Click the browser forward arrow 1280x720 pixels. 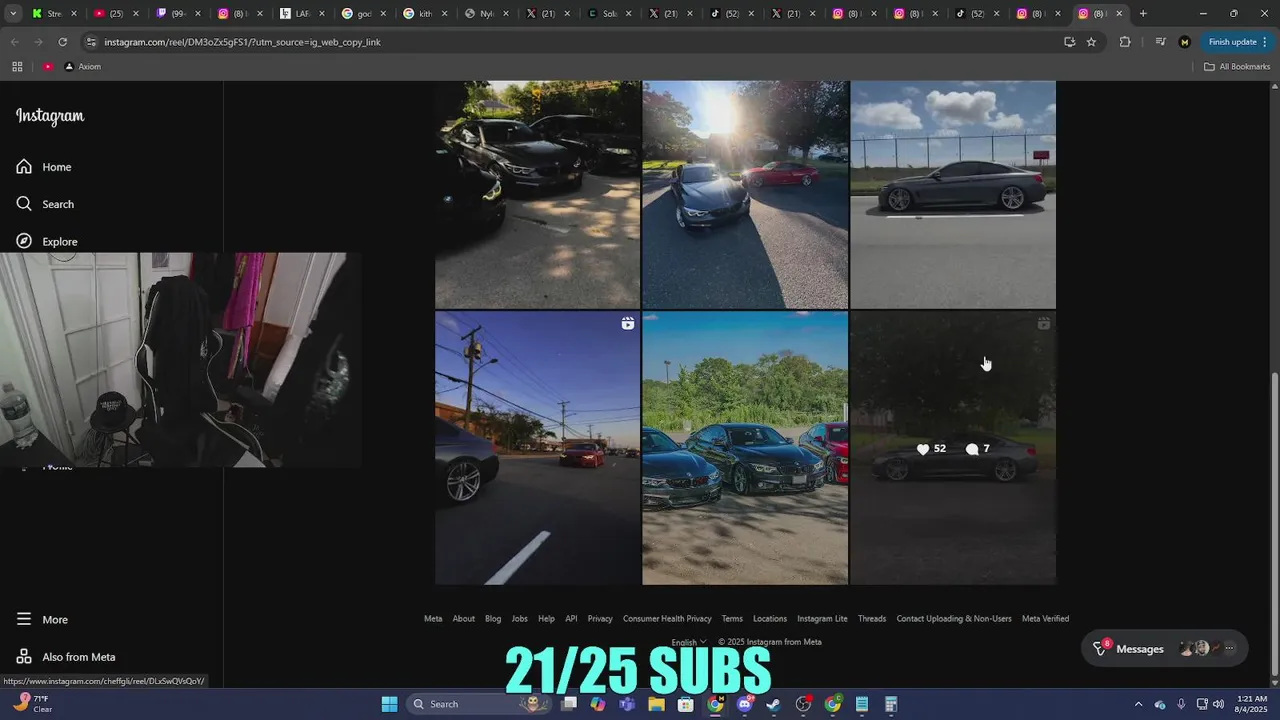tap(38, 42)
